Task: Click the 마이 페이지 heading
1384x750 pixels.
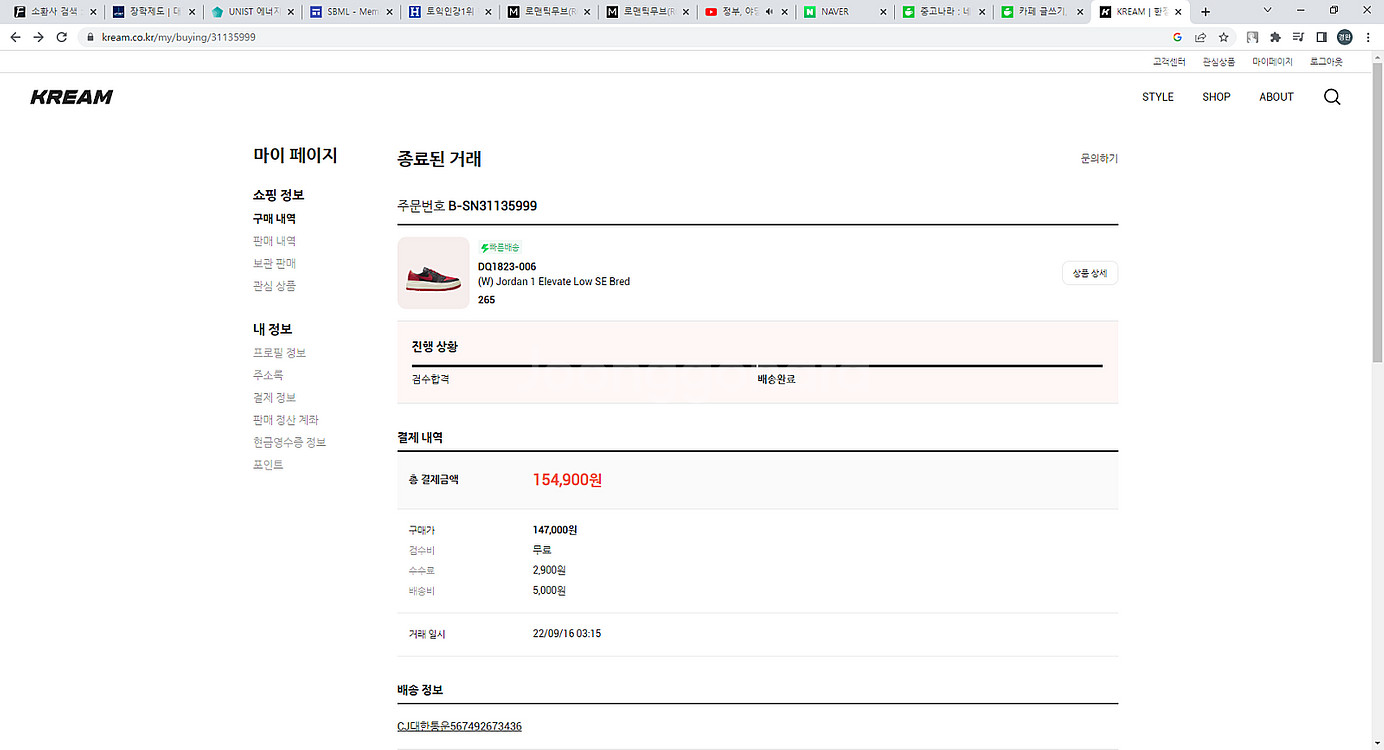Action: 295,155
